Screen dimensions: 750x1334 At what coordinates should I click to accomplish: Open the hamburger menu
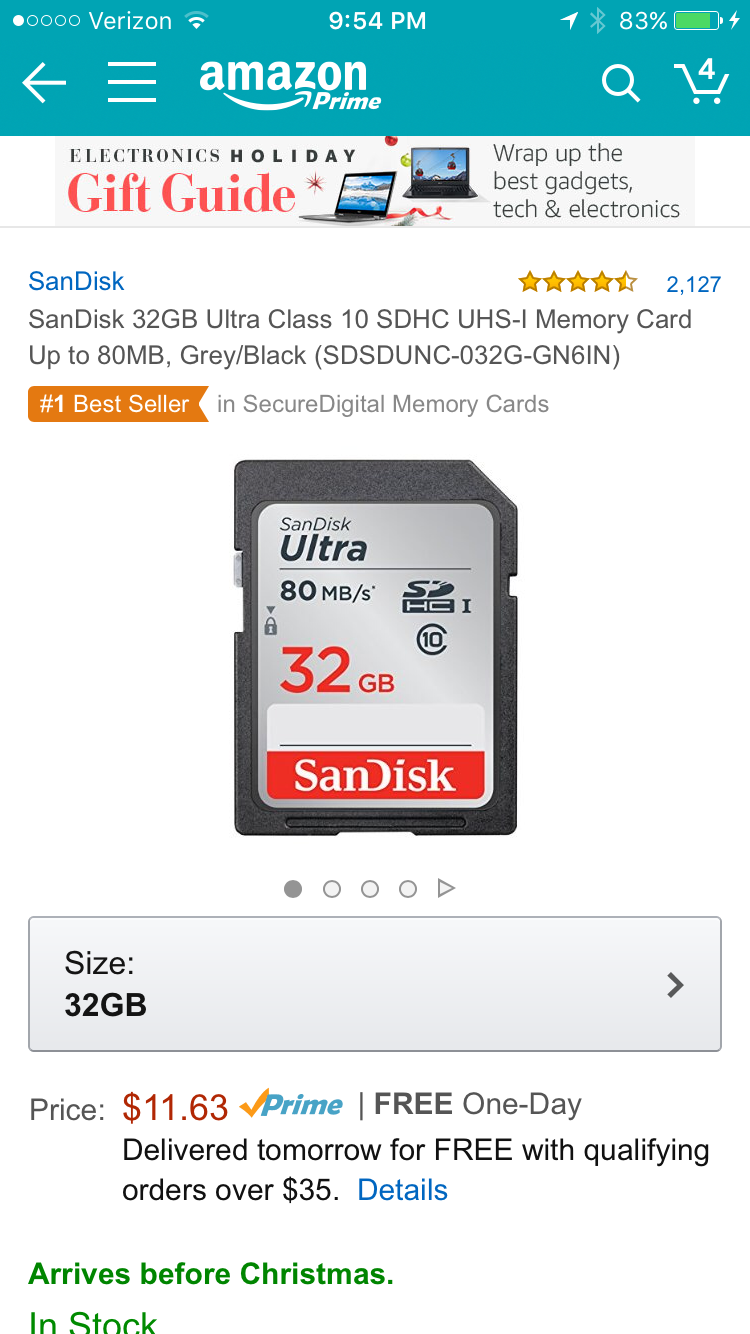coord(132,83)
